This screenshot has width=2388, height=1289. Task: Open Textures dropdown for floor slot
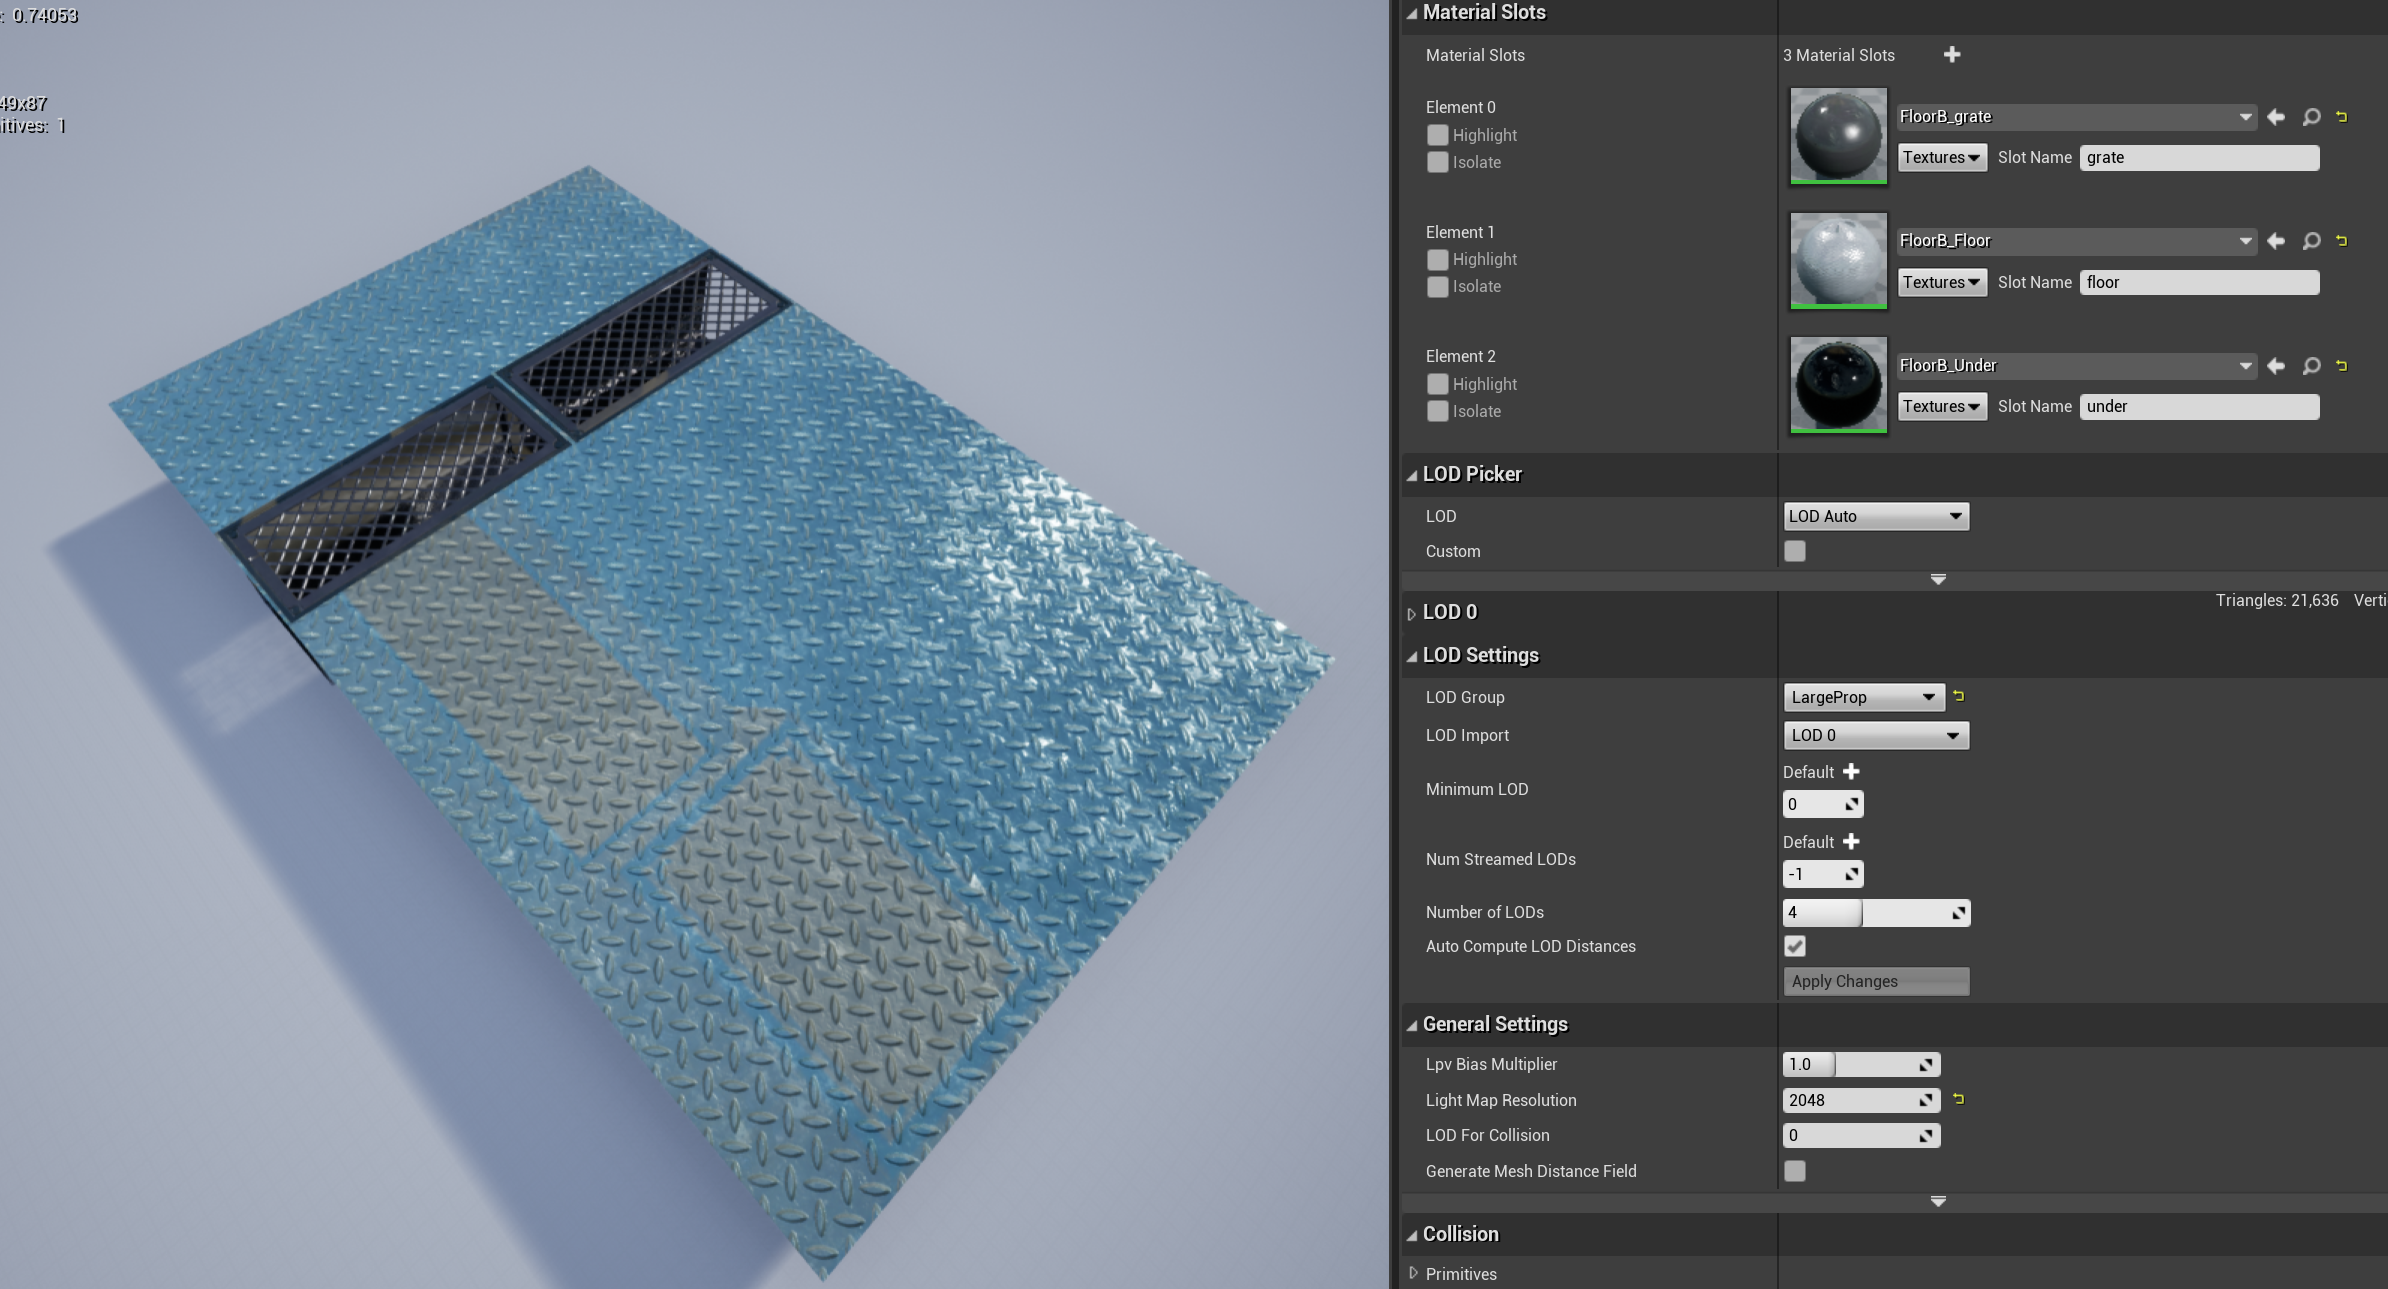click(x=1941, y=282)
